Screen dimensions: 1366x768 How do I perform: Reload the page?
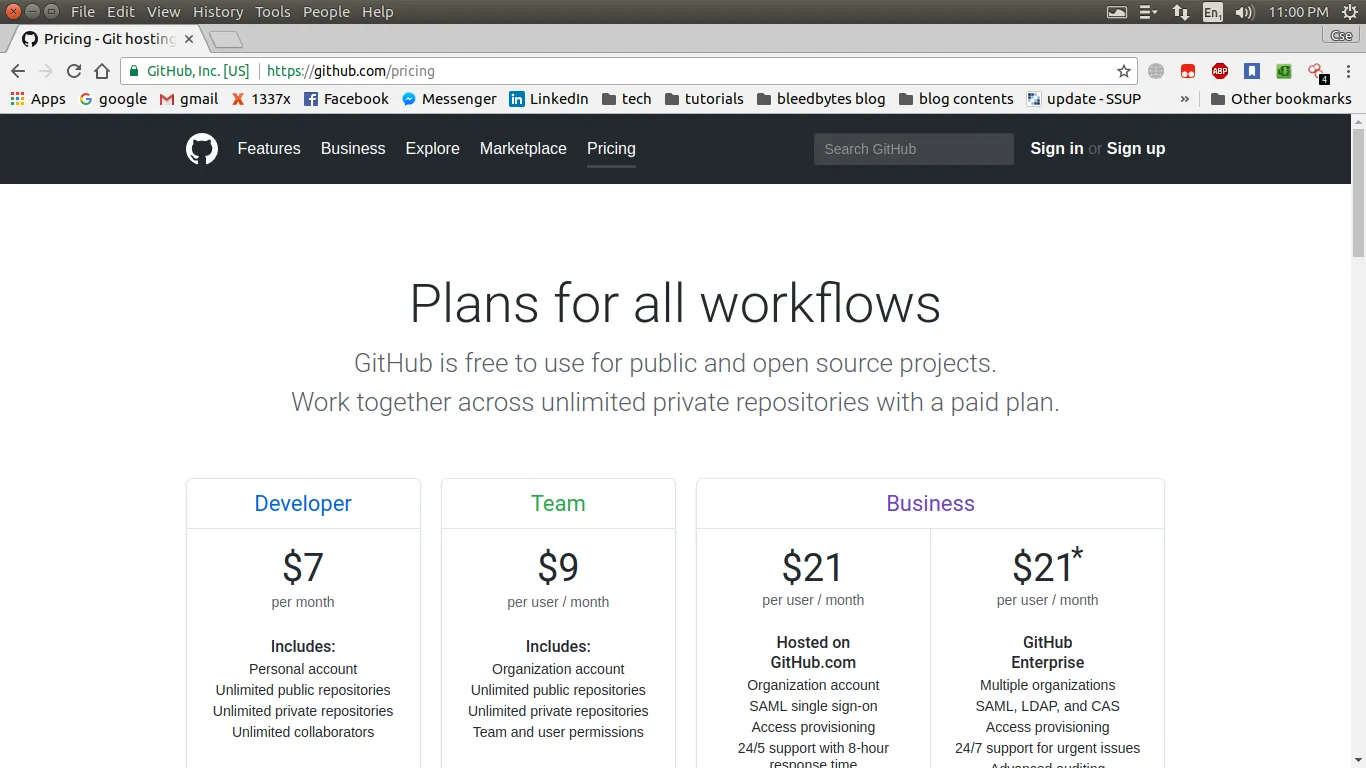[x=74, y=71]
